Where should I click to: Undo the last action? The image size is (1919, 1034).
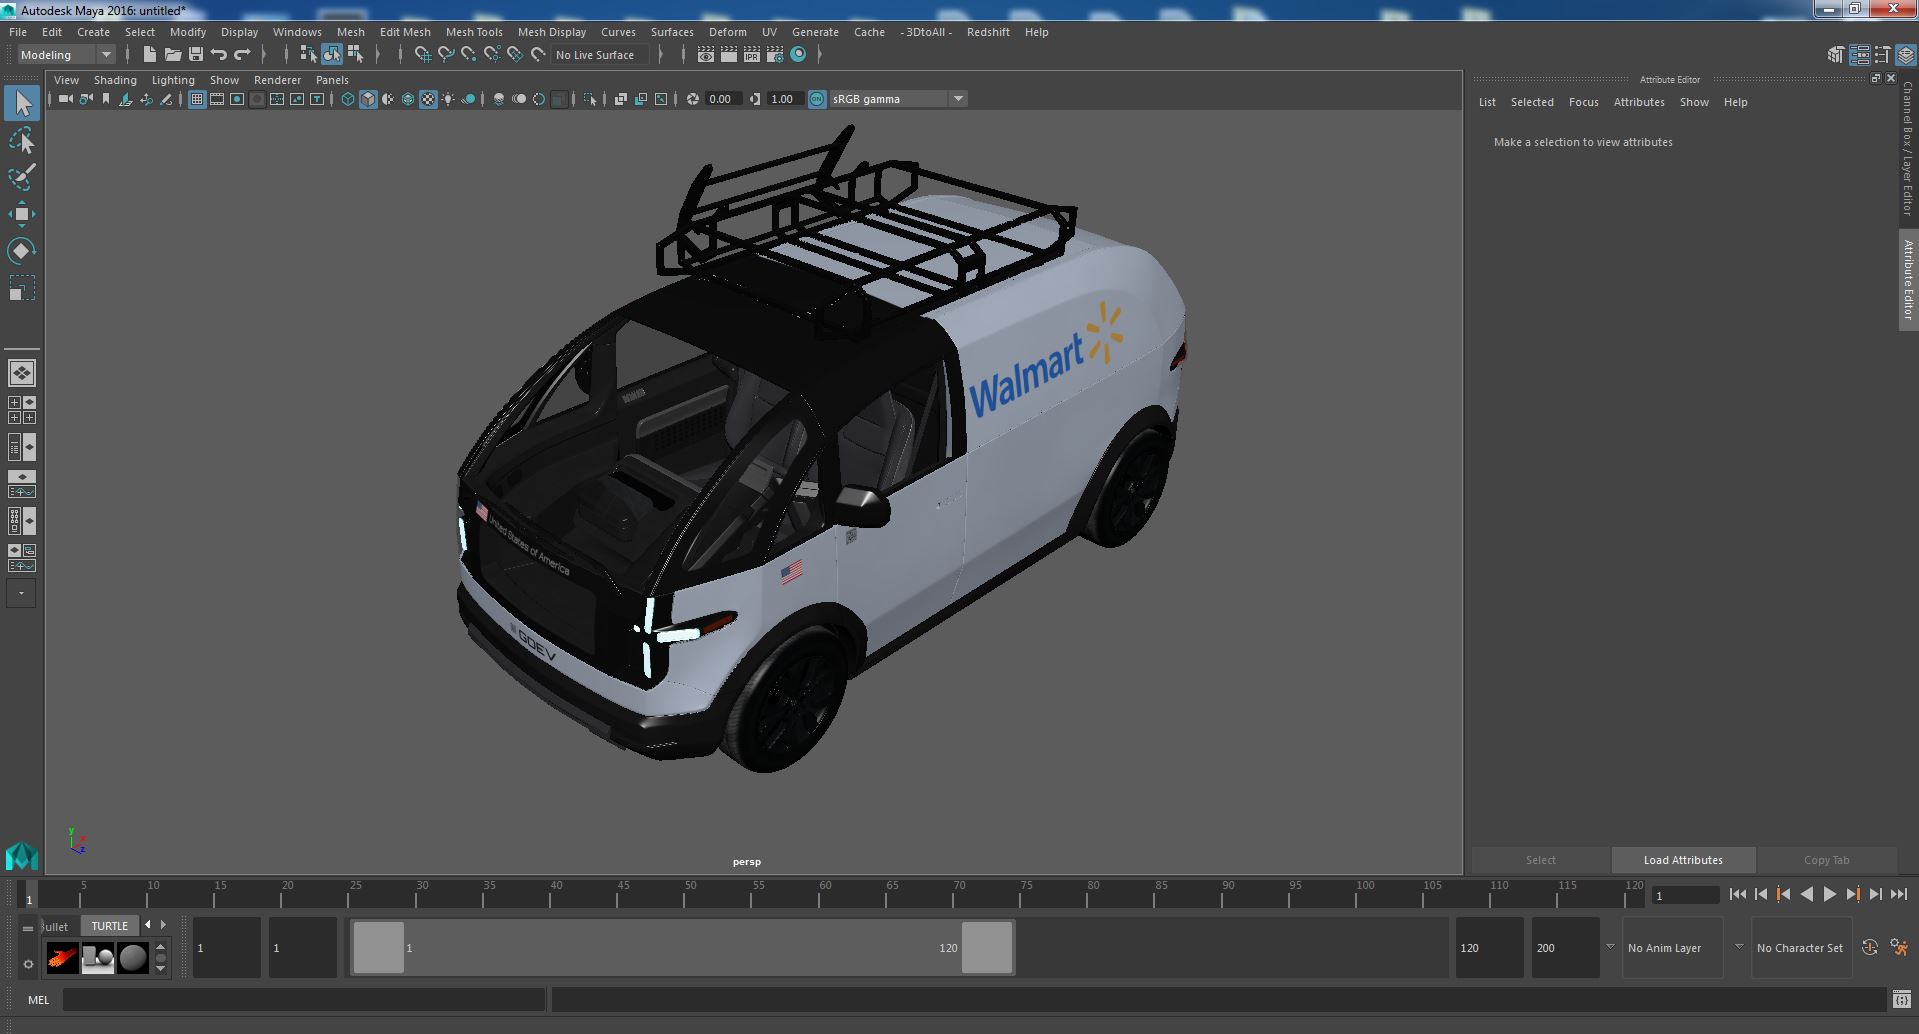coord(219,55)
